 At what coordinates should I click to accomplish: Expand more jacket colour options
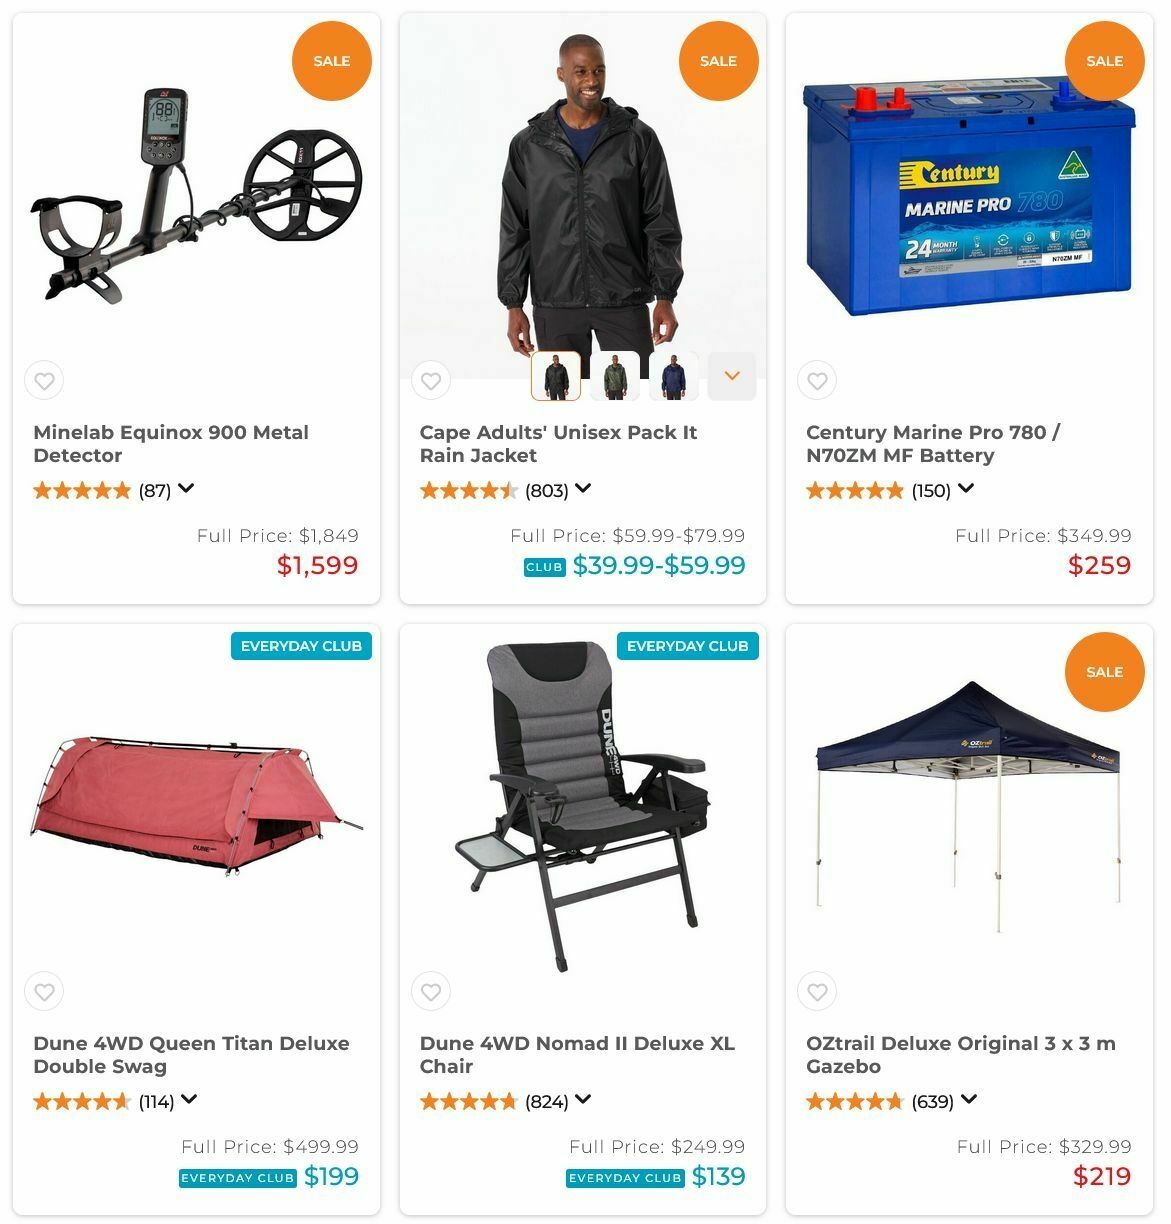point(732,376)
